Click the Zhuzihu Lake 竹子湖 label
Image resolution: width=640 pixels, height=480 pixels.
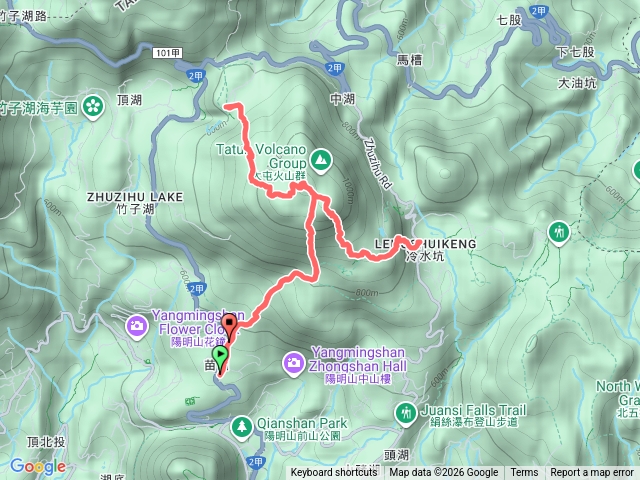(x=135, y=203)
